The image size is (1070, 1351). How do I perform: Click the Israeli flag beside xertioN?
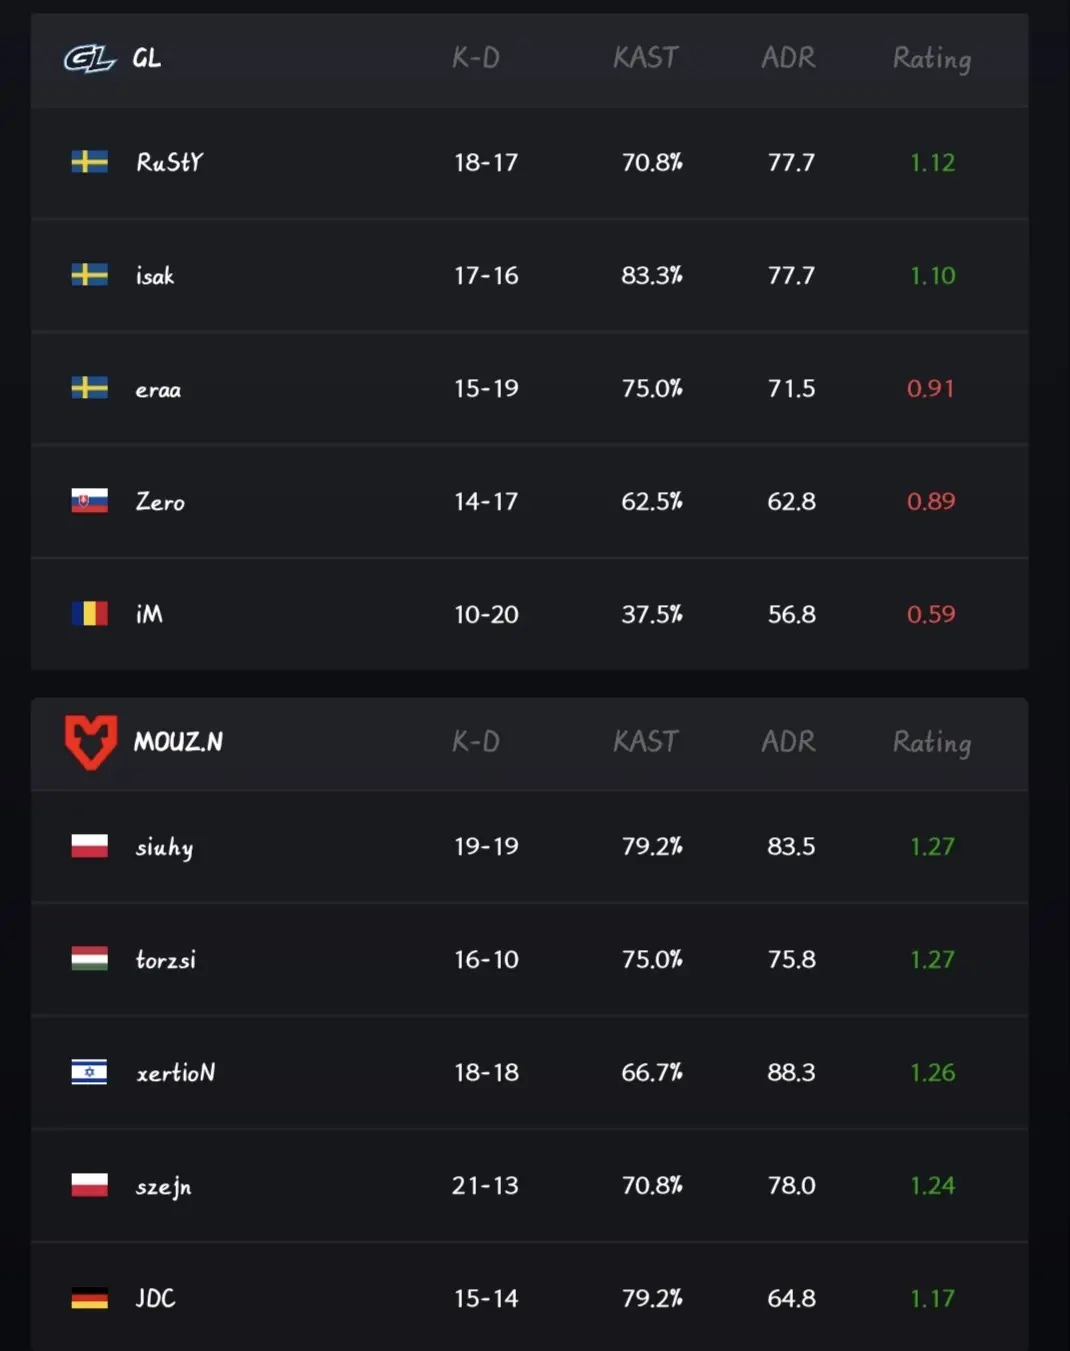(90, 1072)
